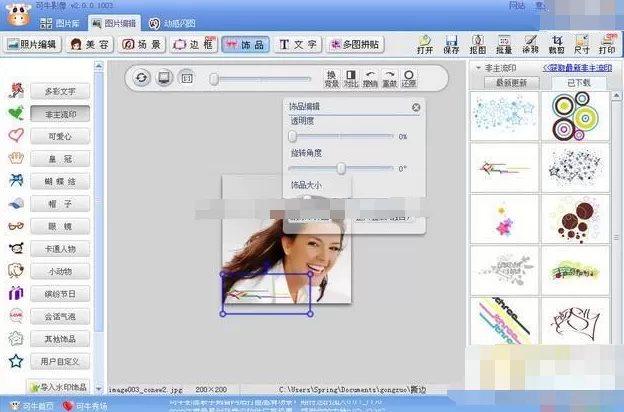Switch to the 图片编辑 tab

(x=114, y=23)
